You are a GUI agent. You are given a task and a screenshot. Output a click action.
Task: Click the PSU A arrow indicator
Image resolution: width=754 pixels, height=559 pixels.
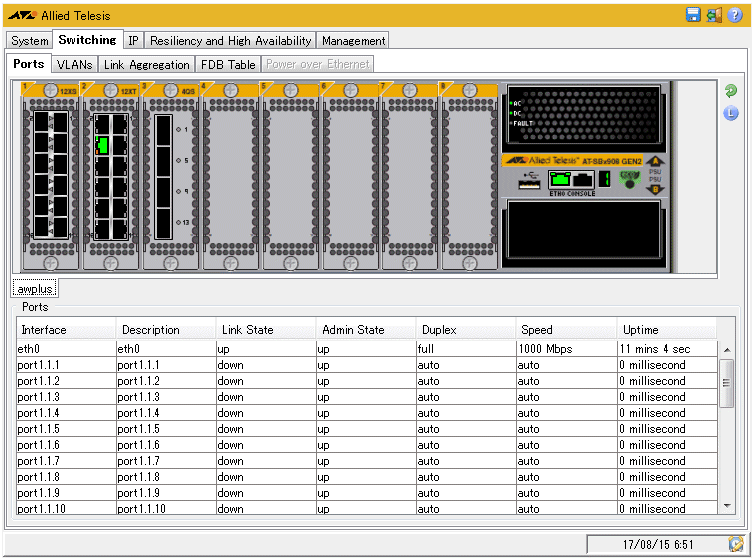pos(655,162)
